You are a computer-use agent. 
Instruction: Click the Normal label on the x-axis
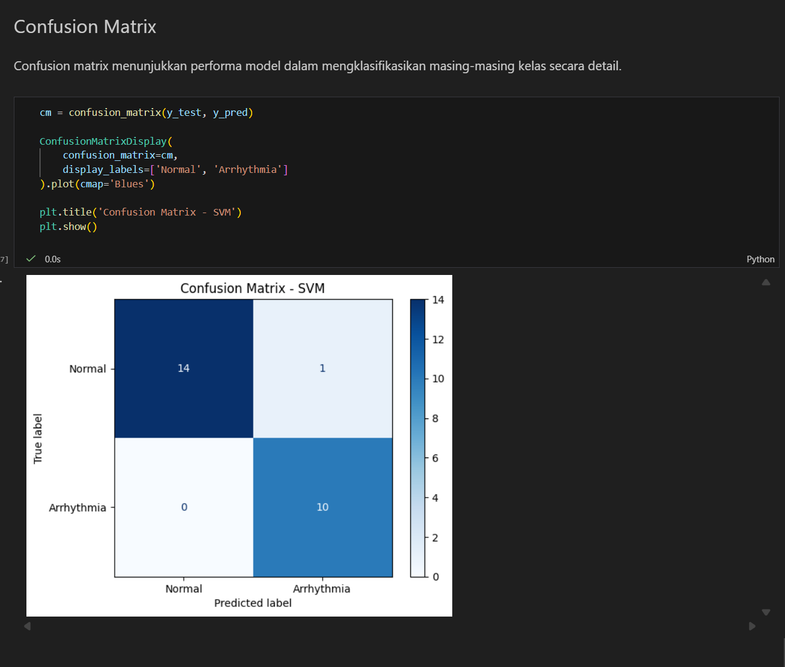[184, 589]
